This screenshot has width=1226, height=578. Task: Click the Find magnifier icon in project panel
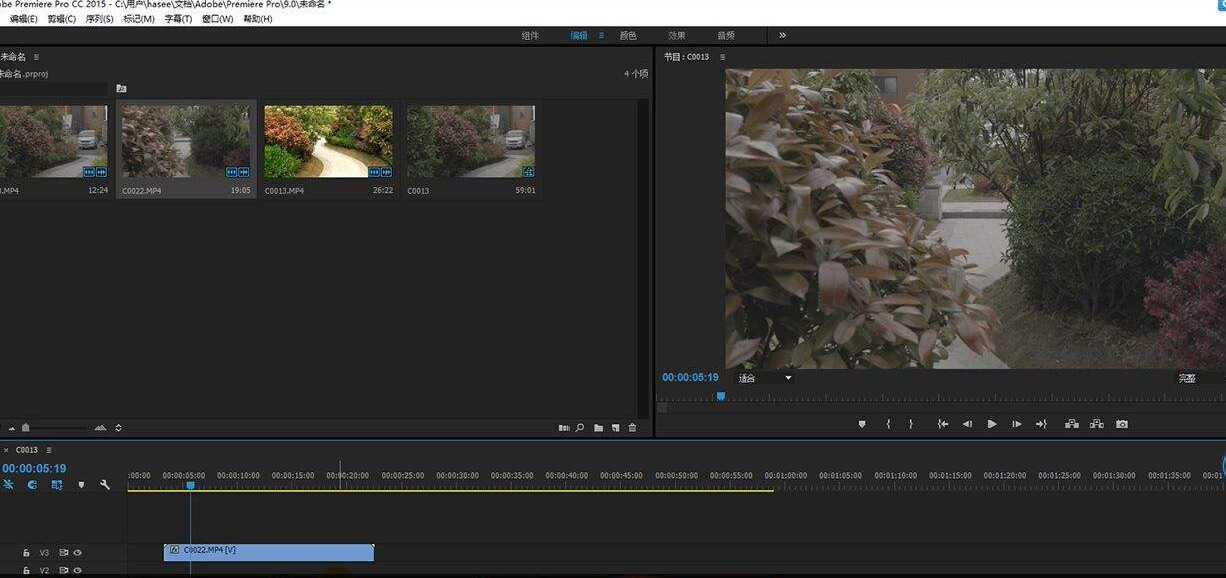click(x=580, y=428)
